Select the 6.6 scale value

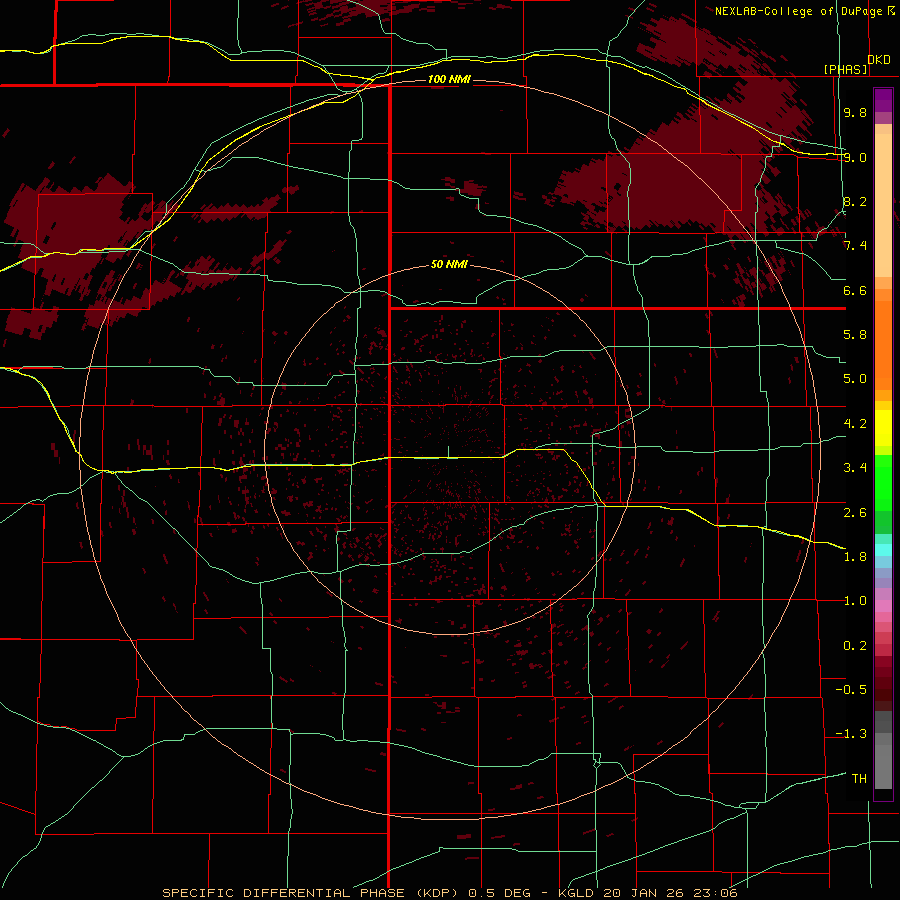pos(855,290)
